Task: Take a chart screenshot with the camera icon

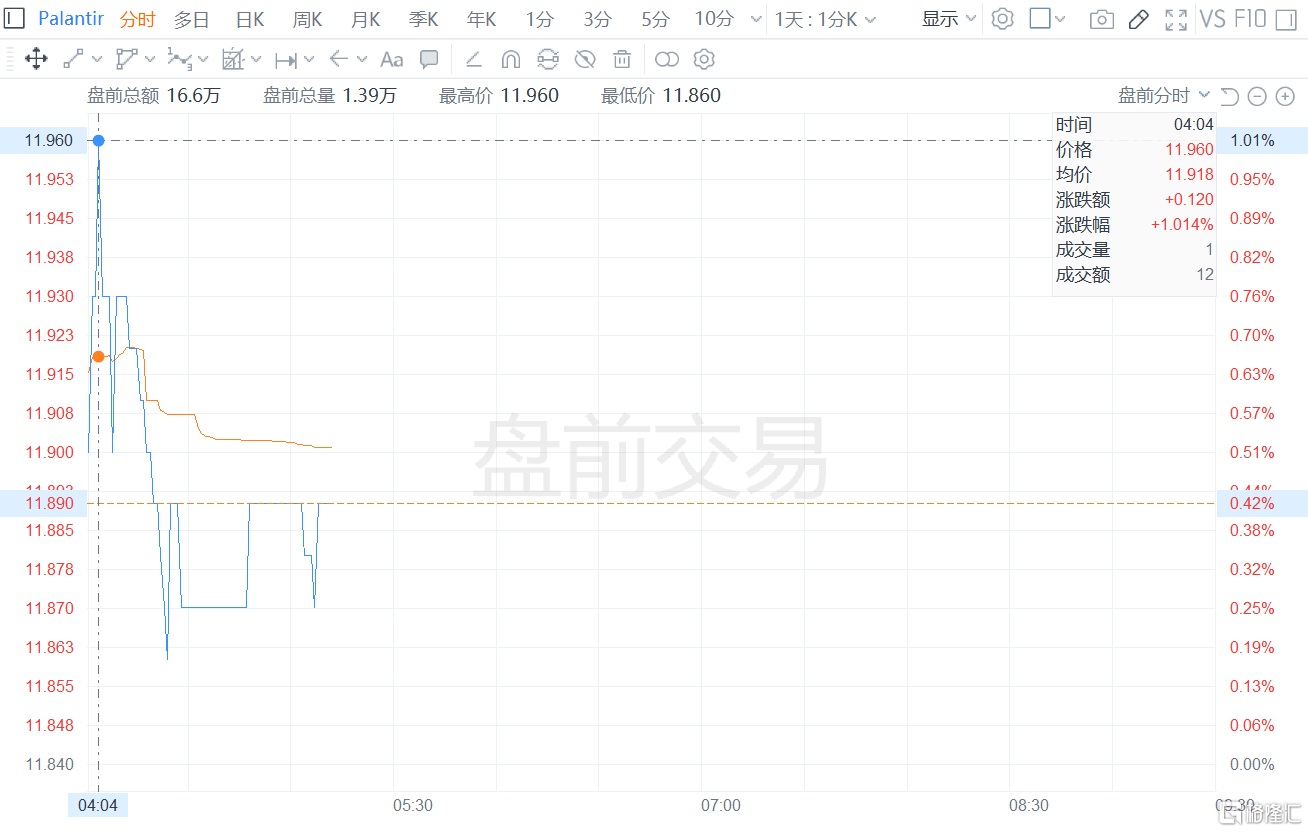Action: tap(1101, 19)
